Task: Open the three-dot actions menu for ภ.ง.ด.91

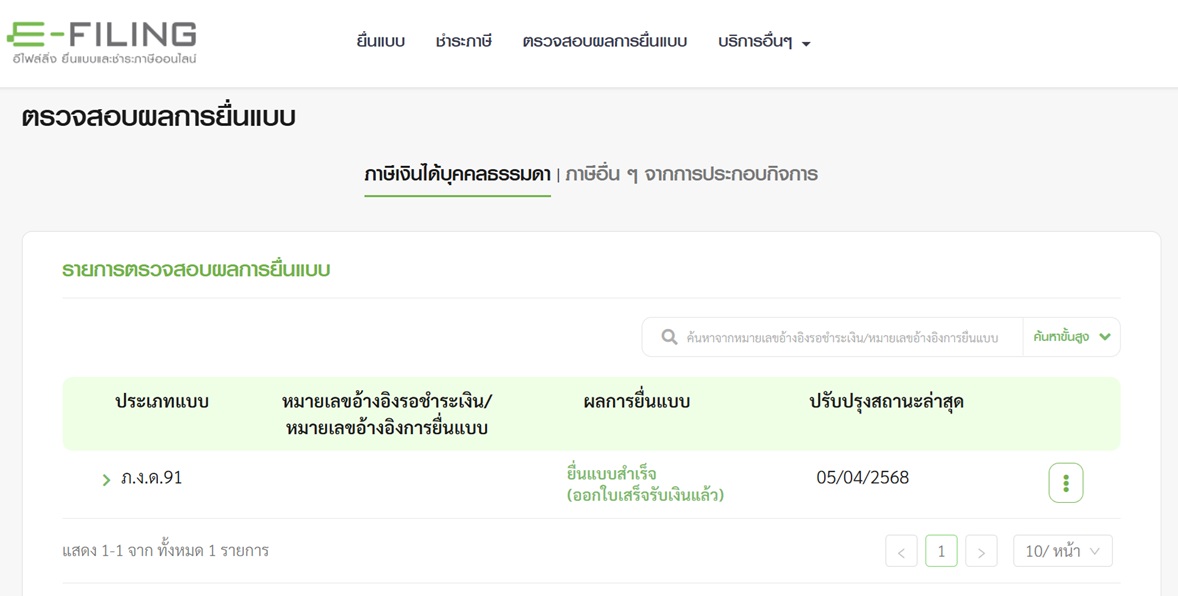Action: pyautogui.click(x=1065, y=483)
